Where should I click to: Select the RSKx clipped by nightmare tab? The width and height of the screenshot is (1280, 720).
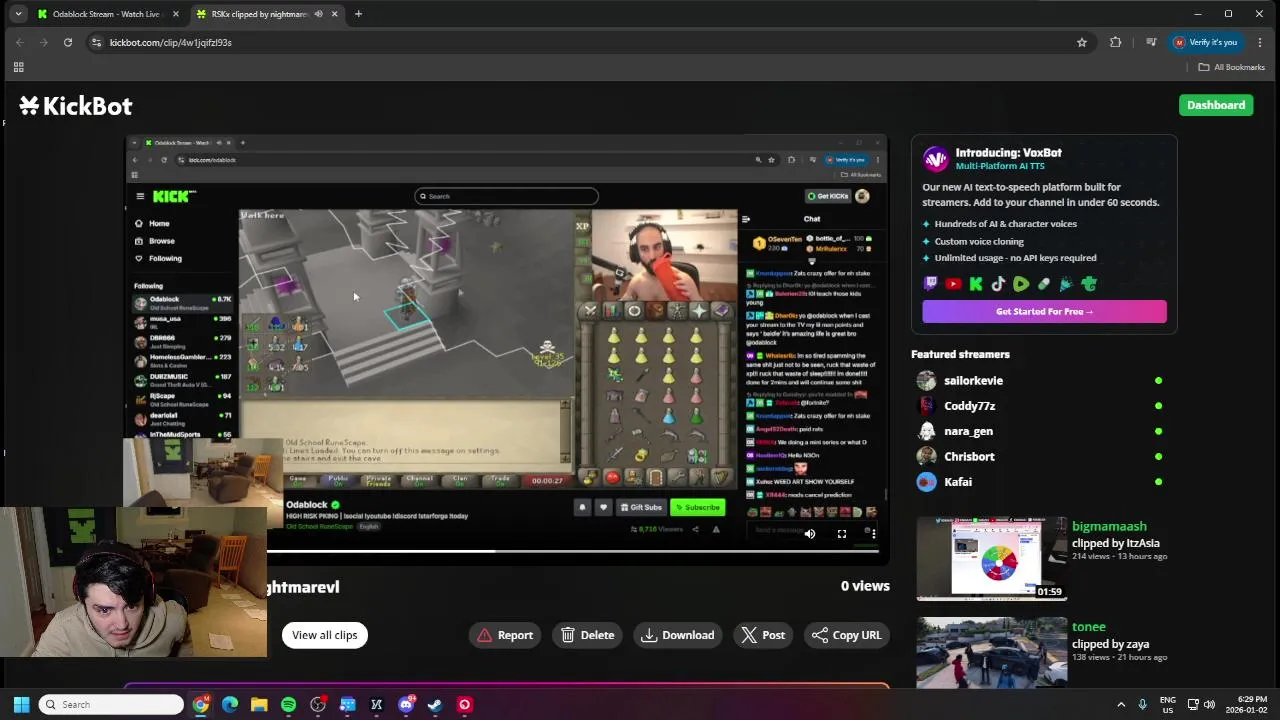click(x=258, y=14)
